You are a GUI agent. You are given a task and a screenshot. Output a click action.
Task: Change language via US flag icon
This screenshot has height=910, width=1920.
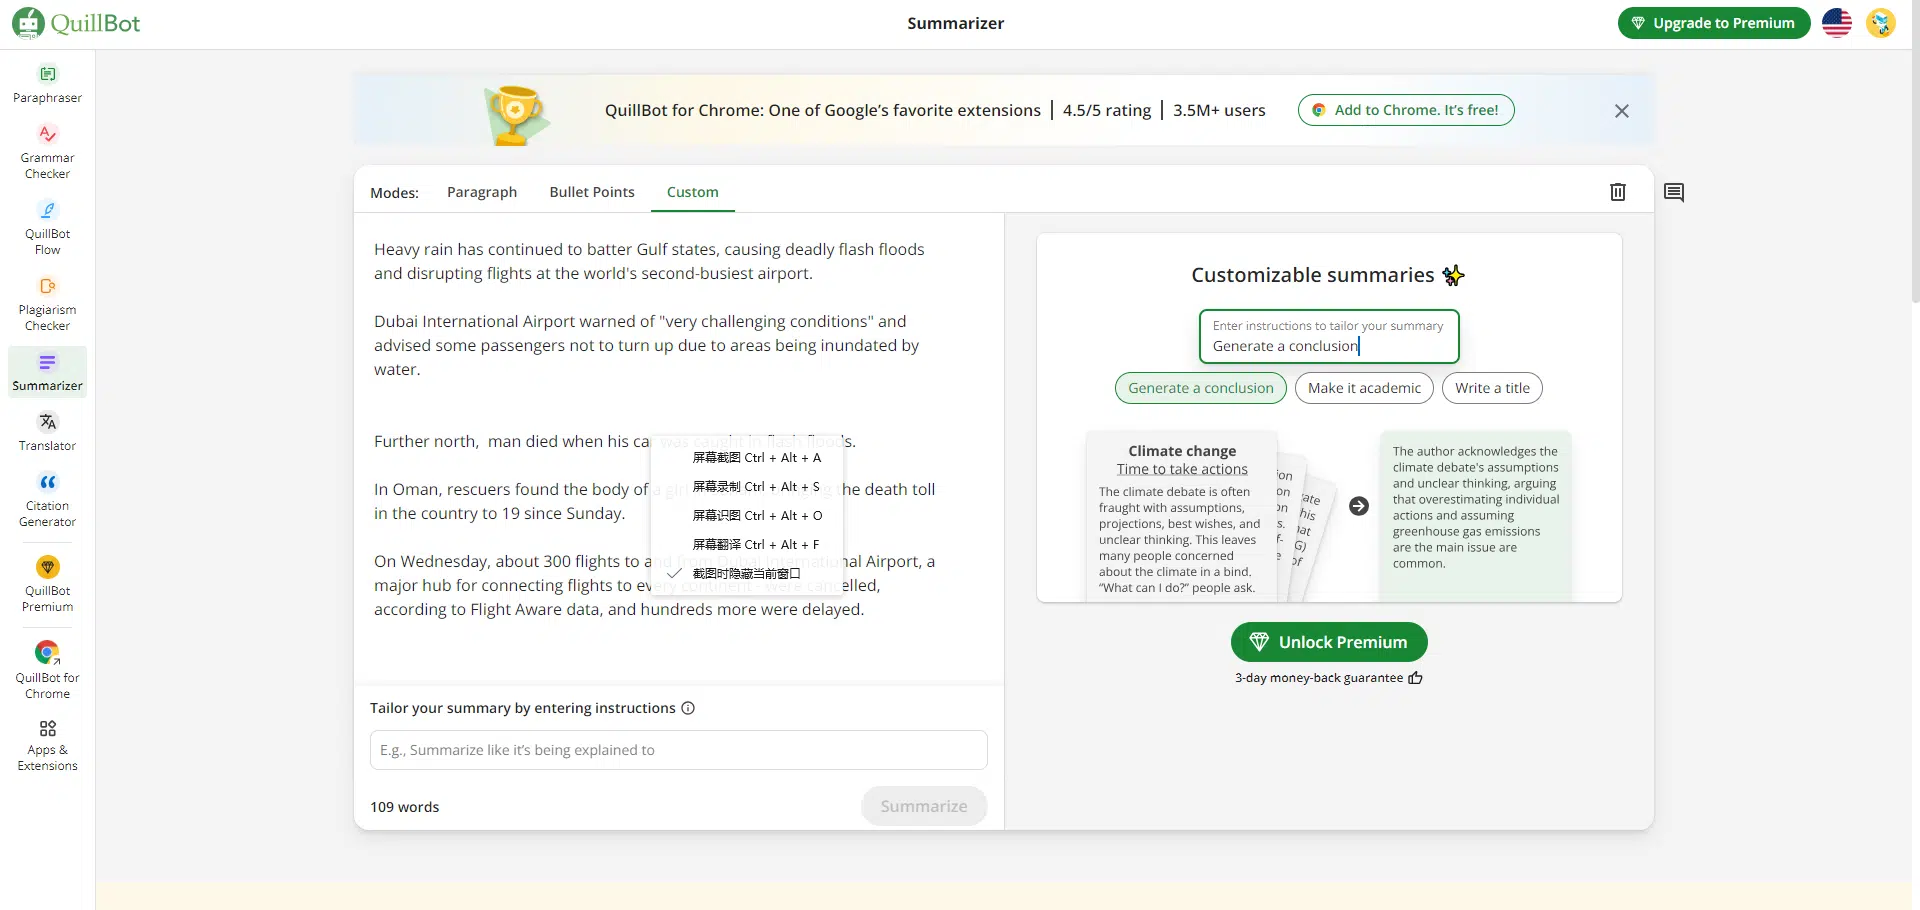click(x=1837, y=23)
